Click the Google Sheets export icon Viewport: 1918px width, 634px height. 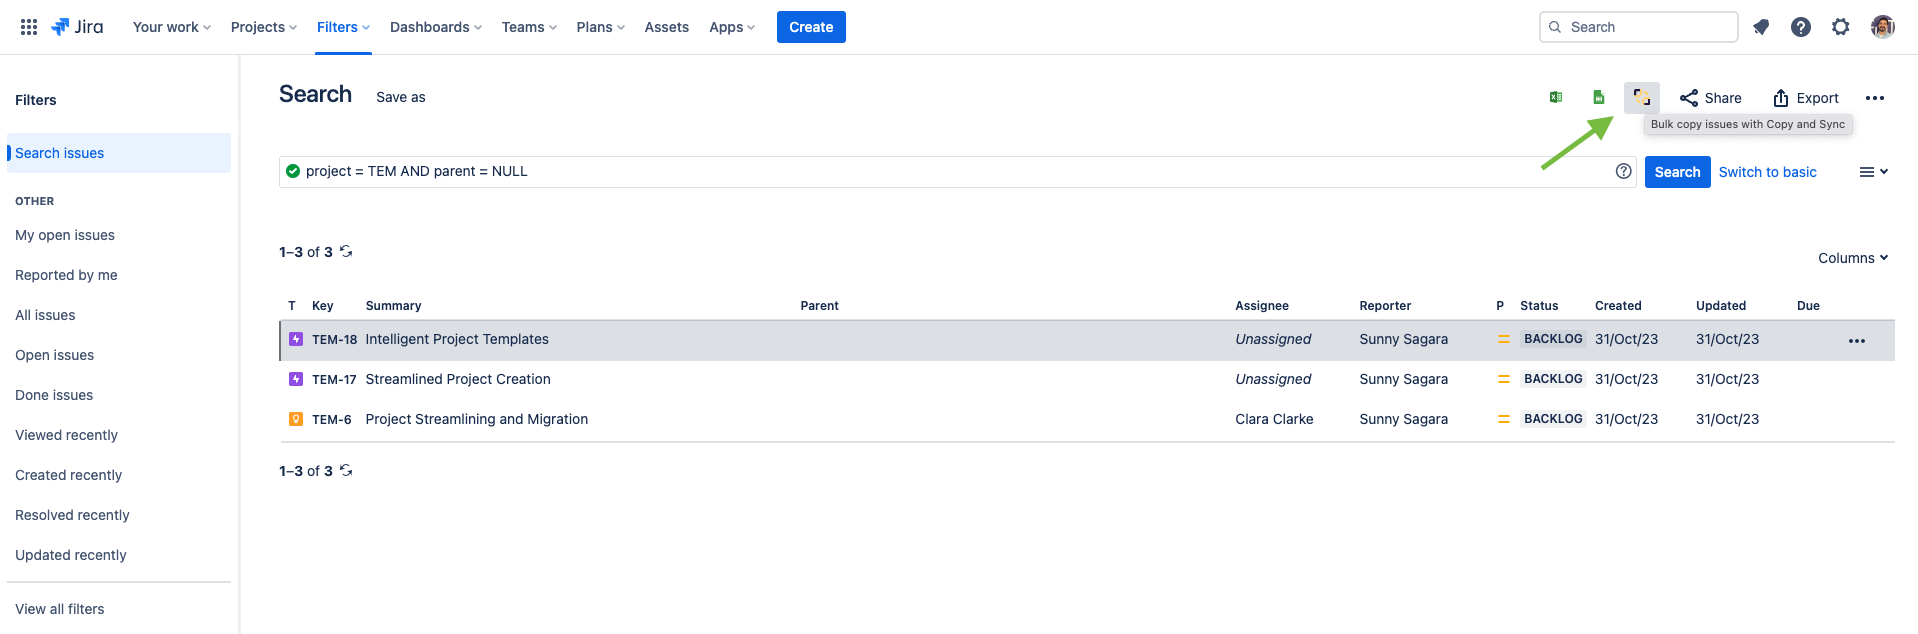click(1599, 97)
